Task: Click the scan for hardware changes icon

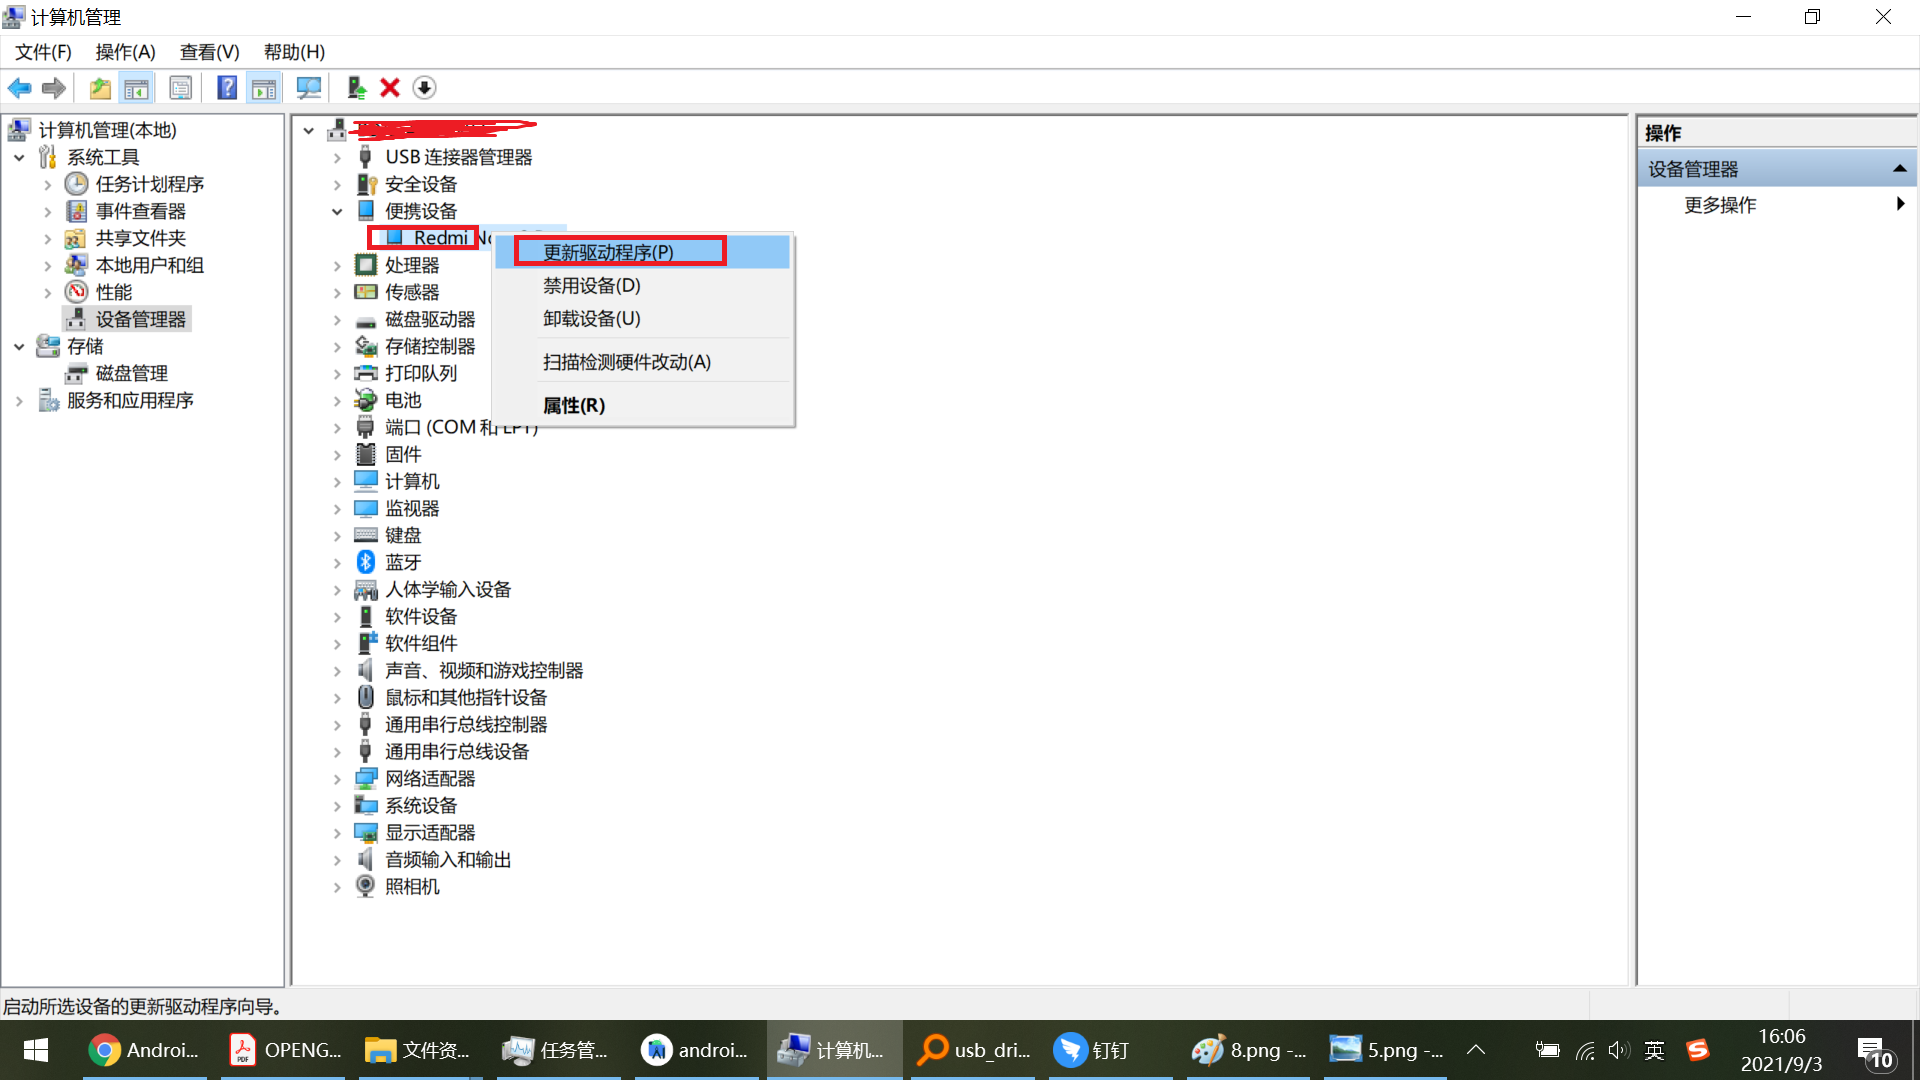Action: [x=309, y=88]
